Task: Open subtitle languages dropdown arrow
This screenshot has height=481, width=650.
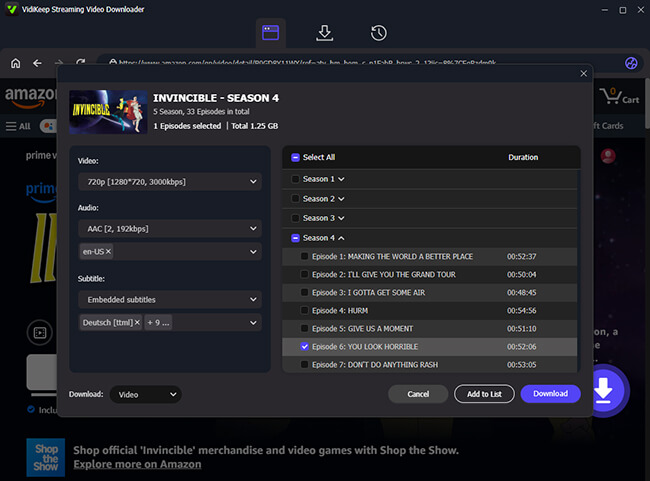Action: coord(253,323)
